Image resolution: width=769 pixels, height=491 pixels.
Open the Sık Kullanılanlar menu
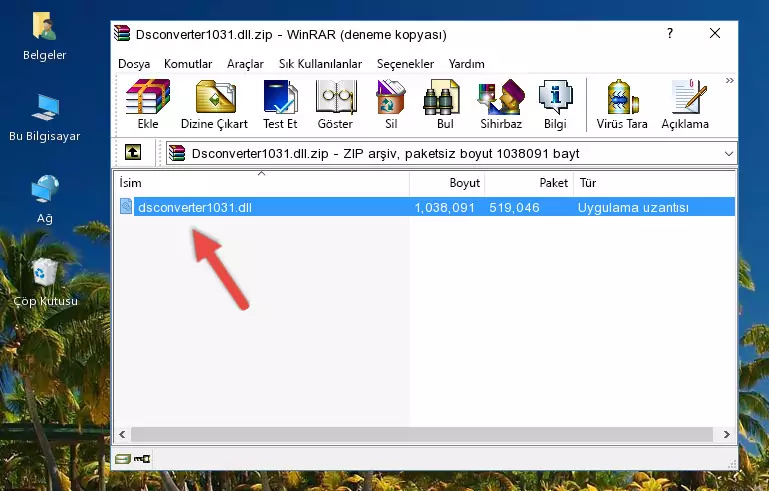320,64
